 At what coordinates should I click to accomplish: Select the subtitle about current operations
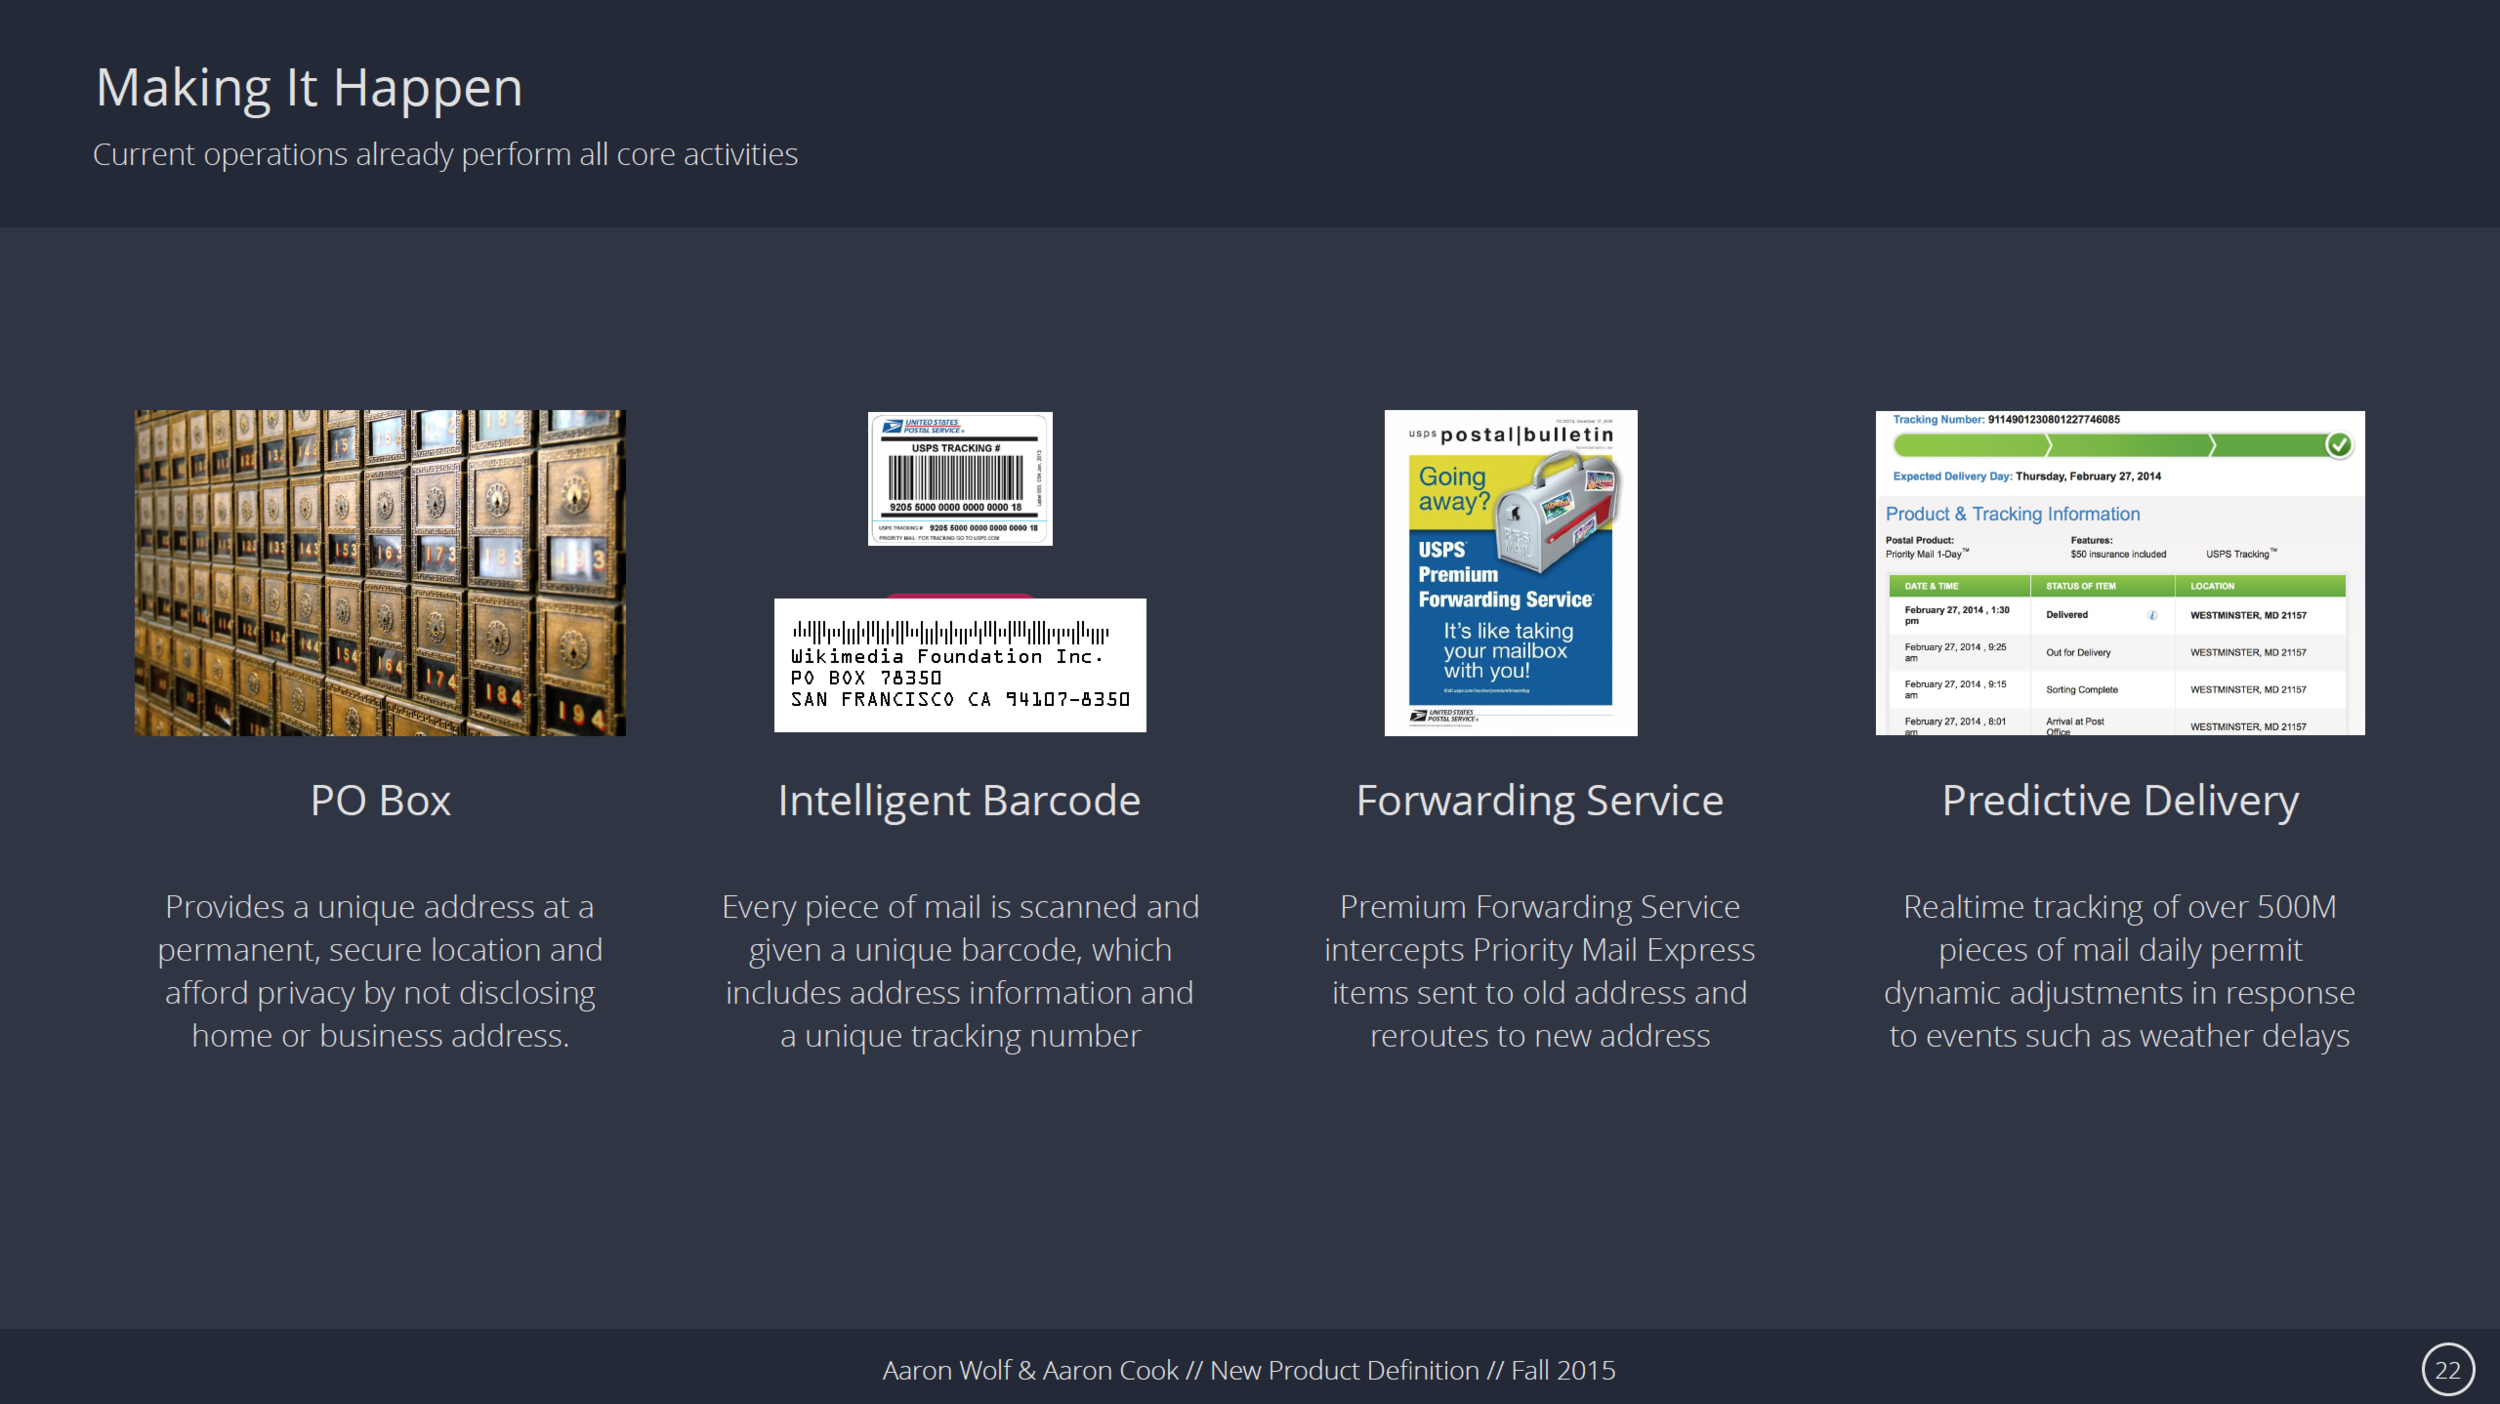click(x=445, y=154)
